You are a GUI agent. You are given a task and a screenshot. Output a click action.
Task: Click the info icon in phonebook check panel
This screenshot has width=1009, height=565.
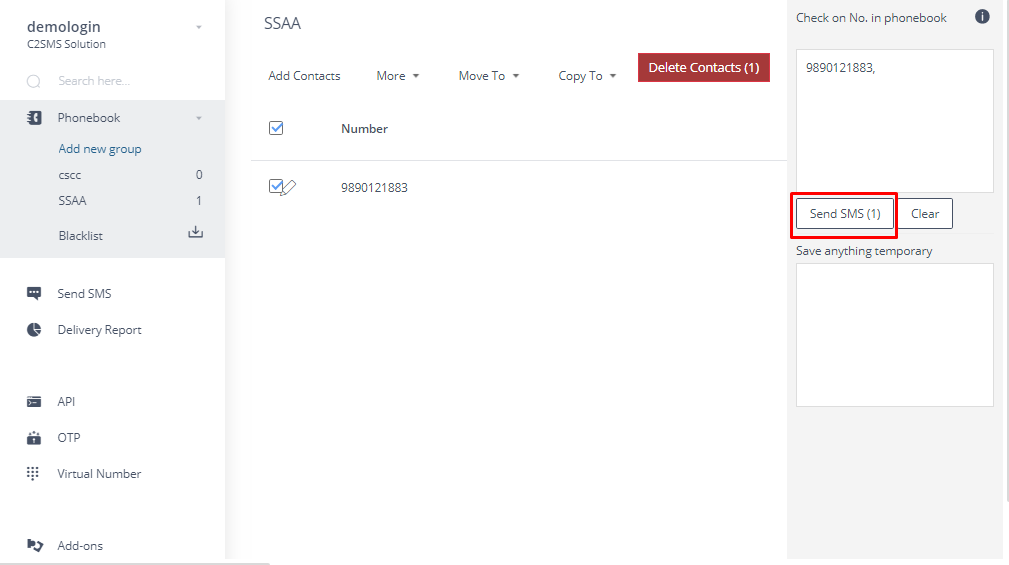(982, 17)
